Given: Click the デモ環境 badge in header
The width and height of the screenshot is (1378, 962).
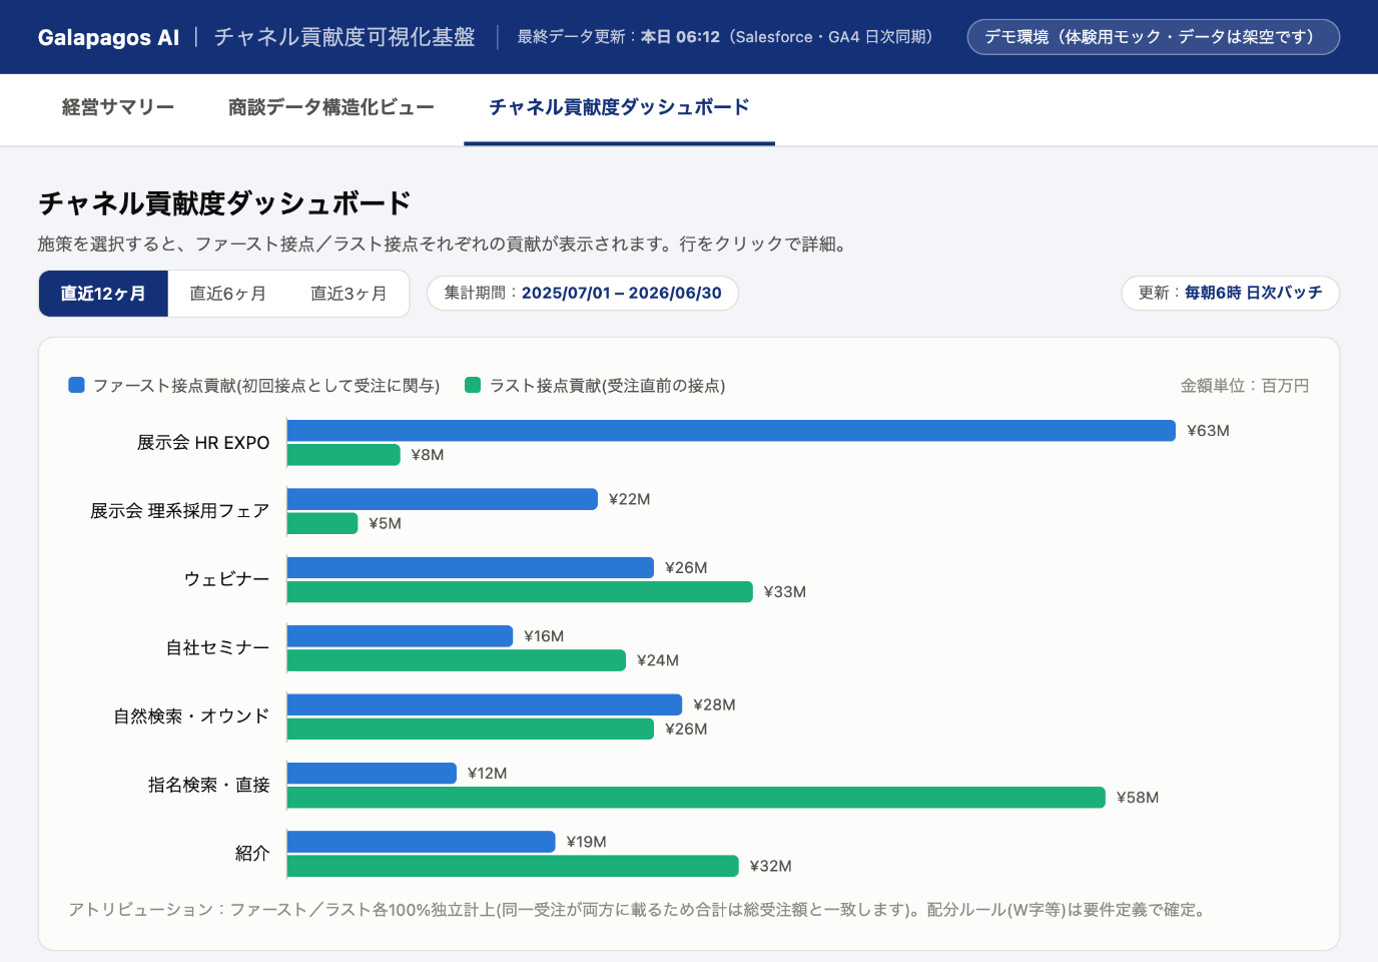Looking at the screenshot, I should [1153, 37].
